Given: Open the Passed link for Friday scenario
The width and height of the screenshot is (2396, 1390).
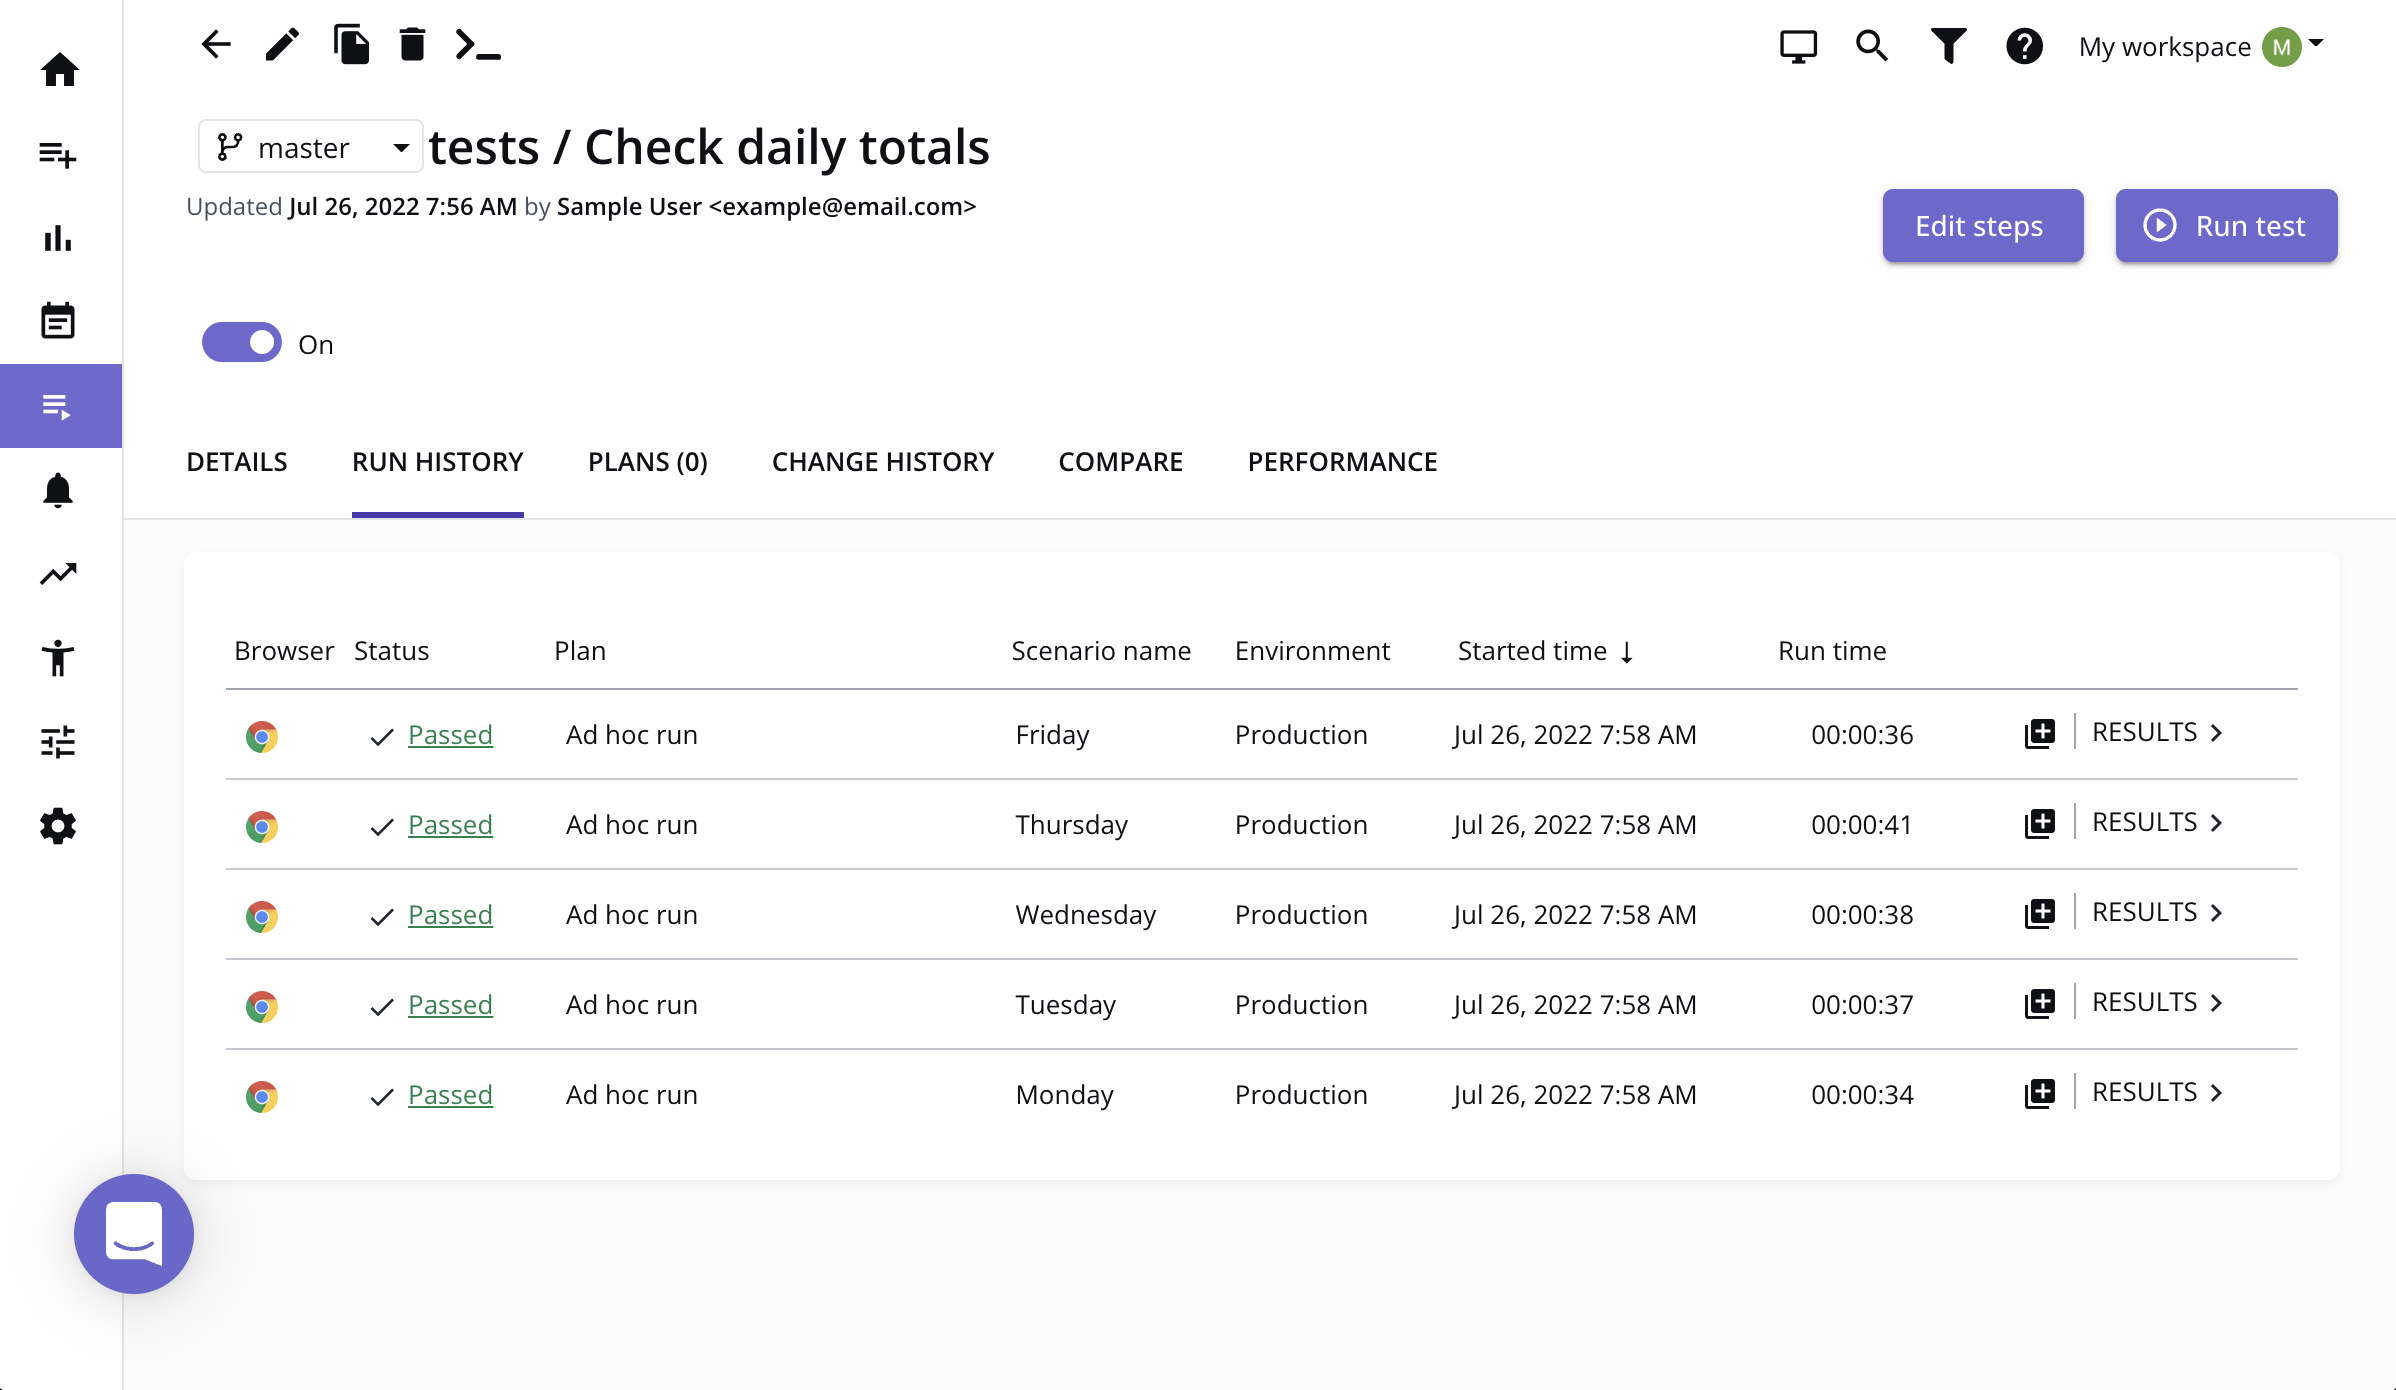Looking at the screenshot, I should pos(450,735).
